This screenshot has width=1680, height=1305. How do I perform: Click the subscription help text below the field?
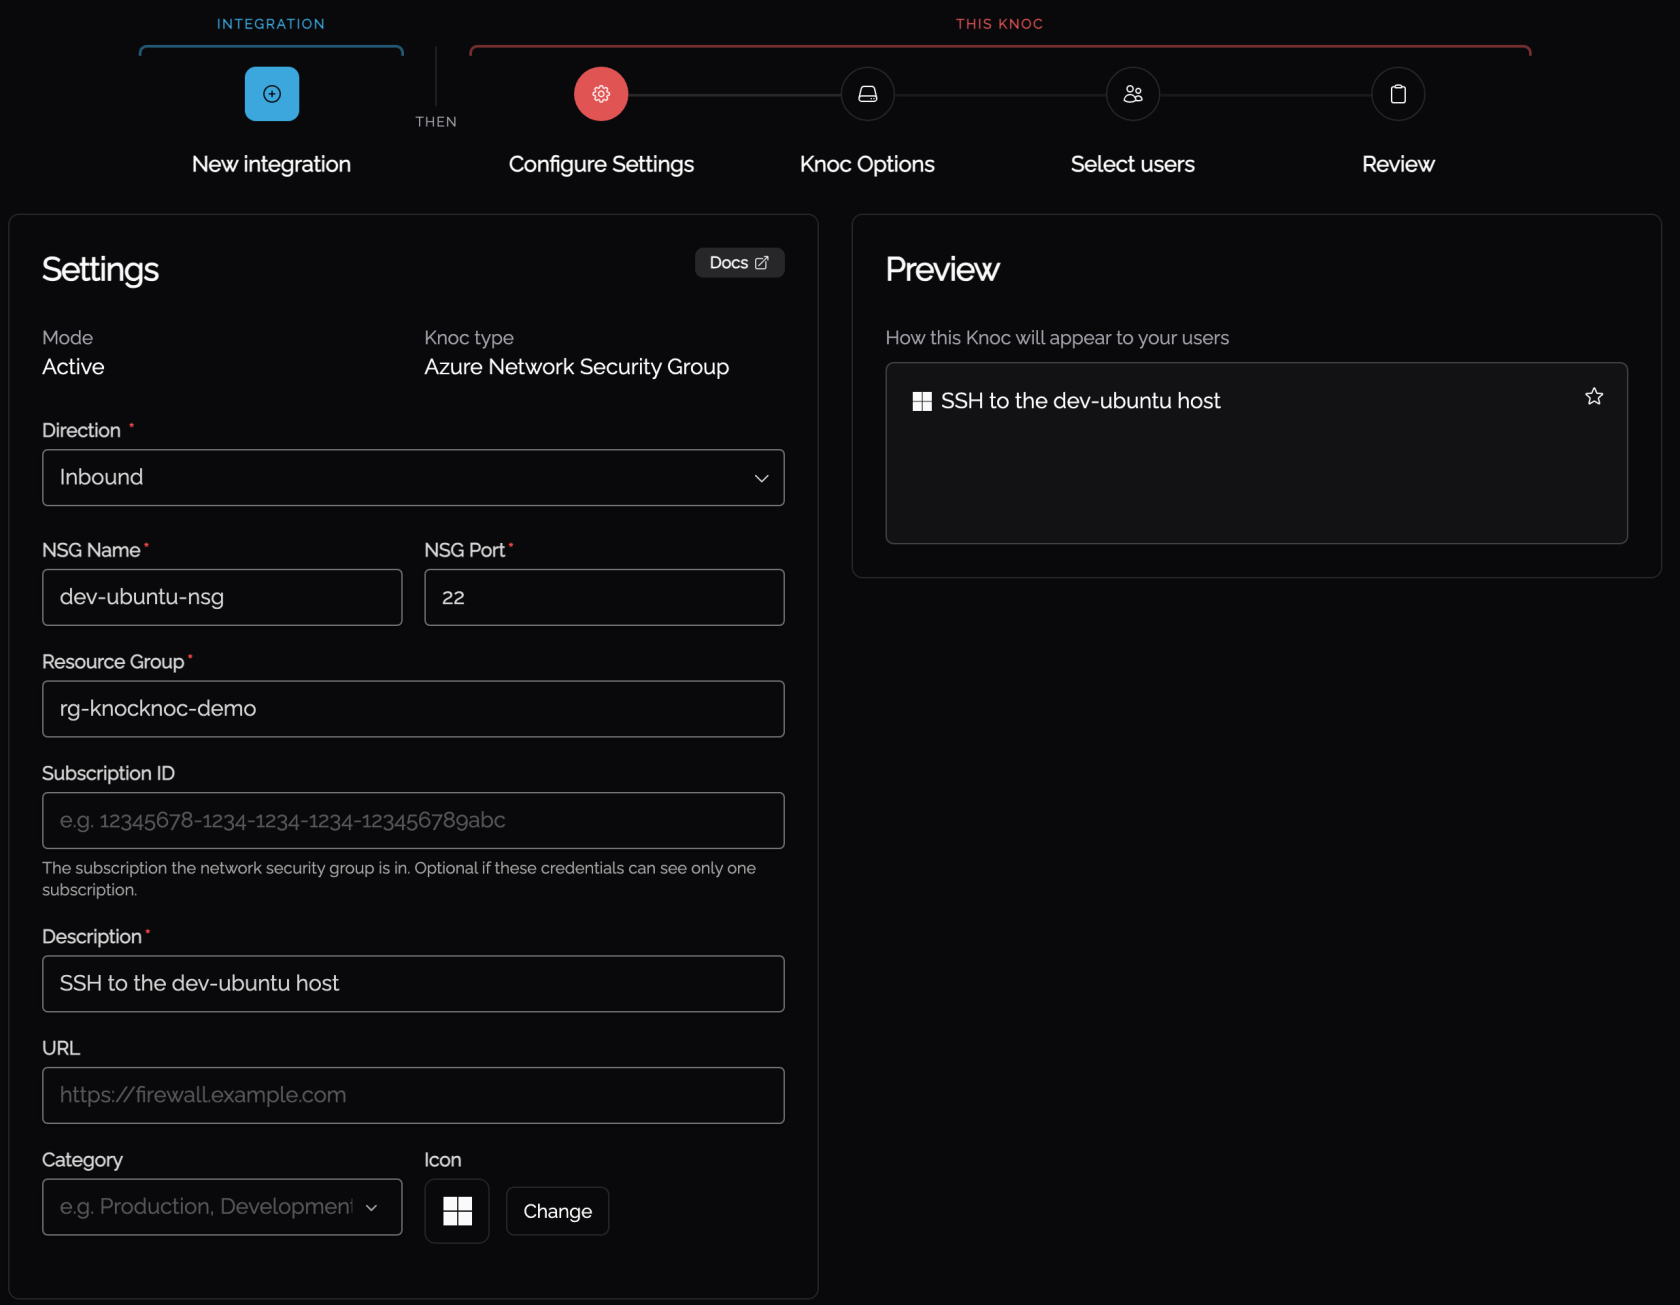[399, 879]
